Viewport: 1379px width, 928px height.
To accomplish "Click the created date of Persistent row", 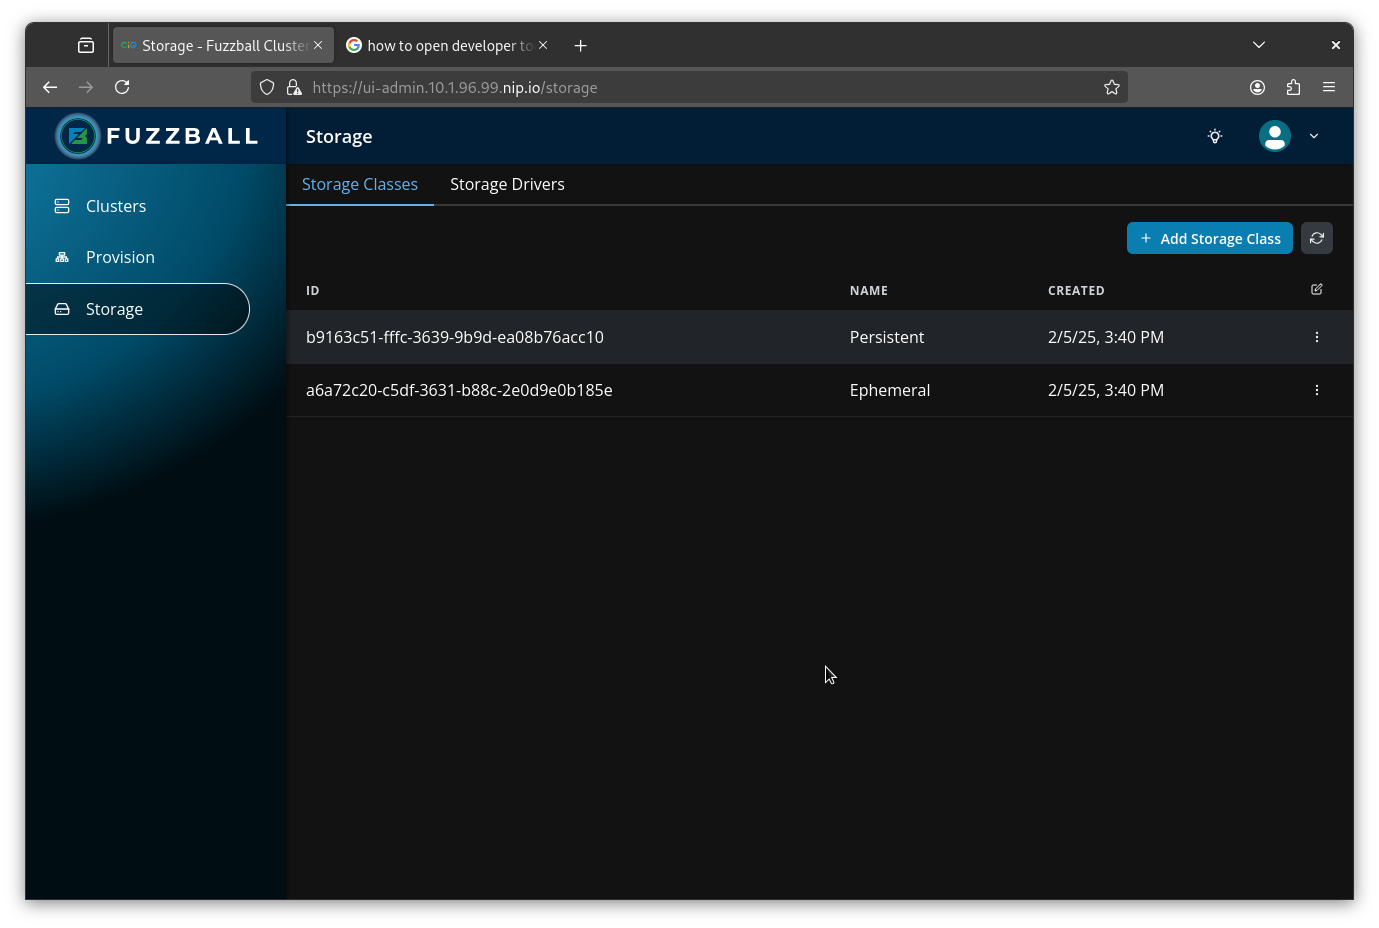I will coord(1106,337).
